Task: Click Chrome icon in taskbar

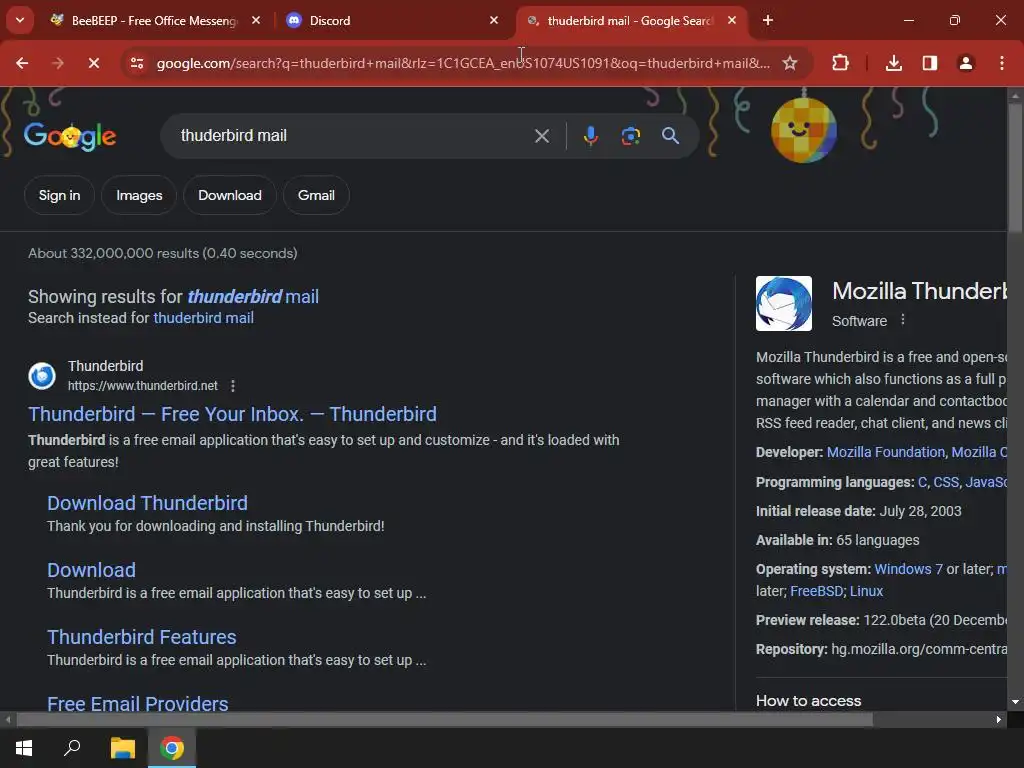Action: 172,748
